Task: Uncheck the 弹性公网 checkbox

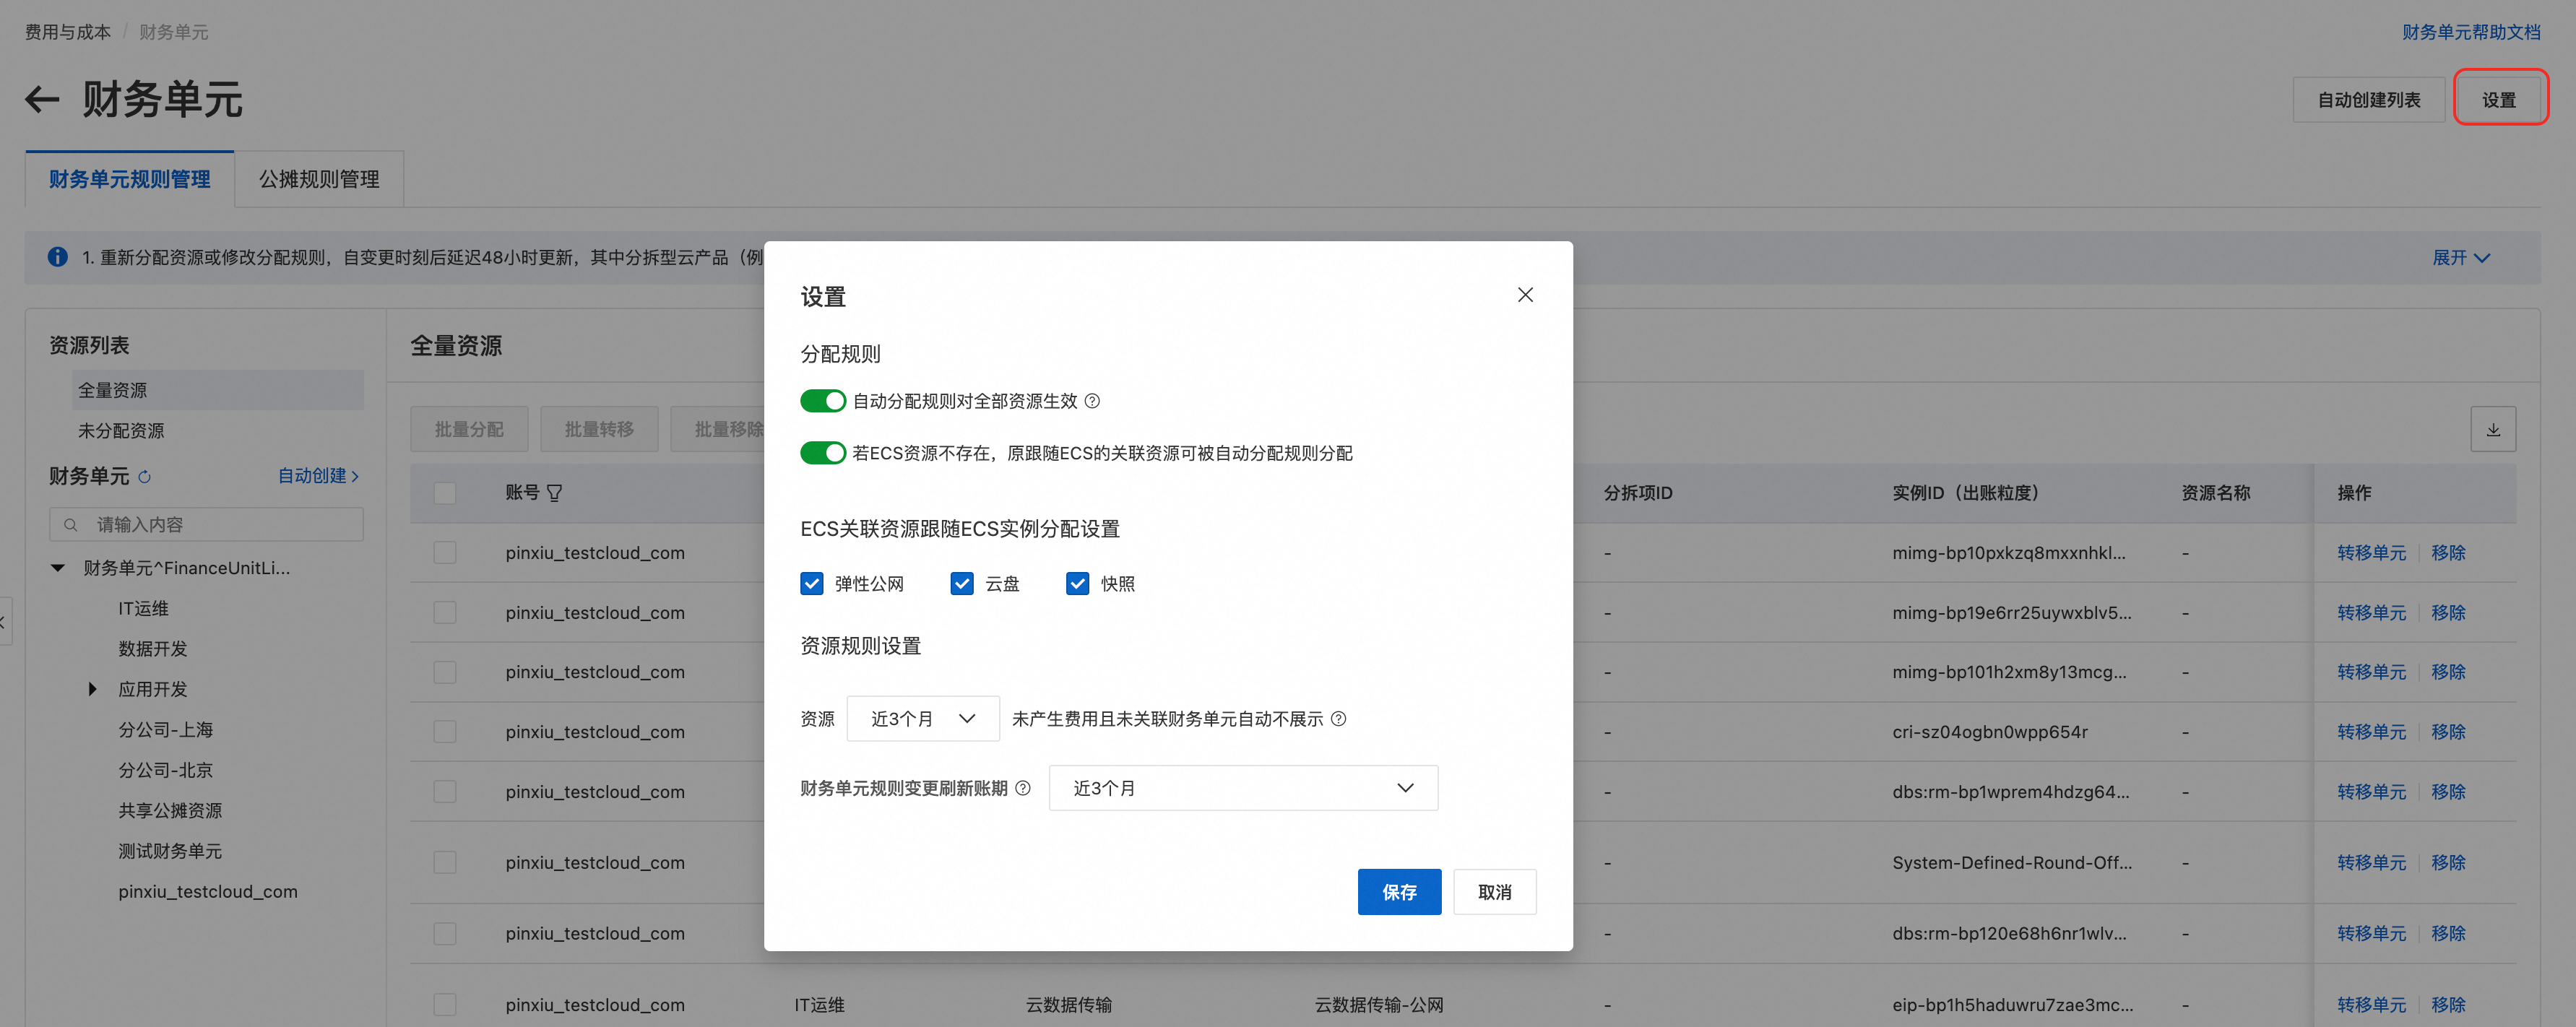Action: click(x=811, y=584)
